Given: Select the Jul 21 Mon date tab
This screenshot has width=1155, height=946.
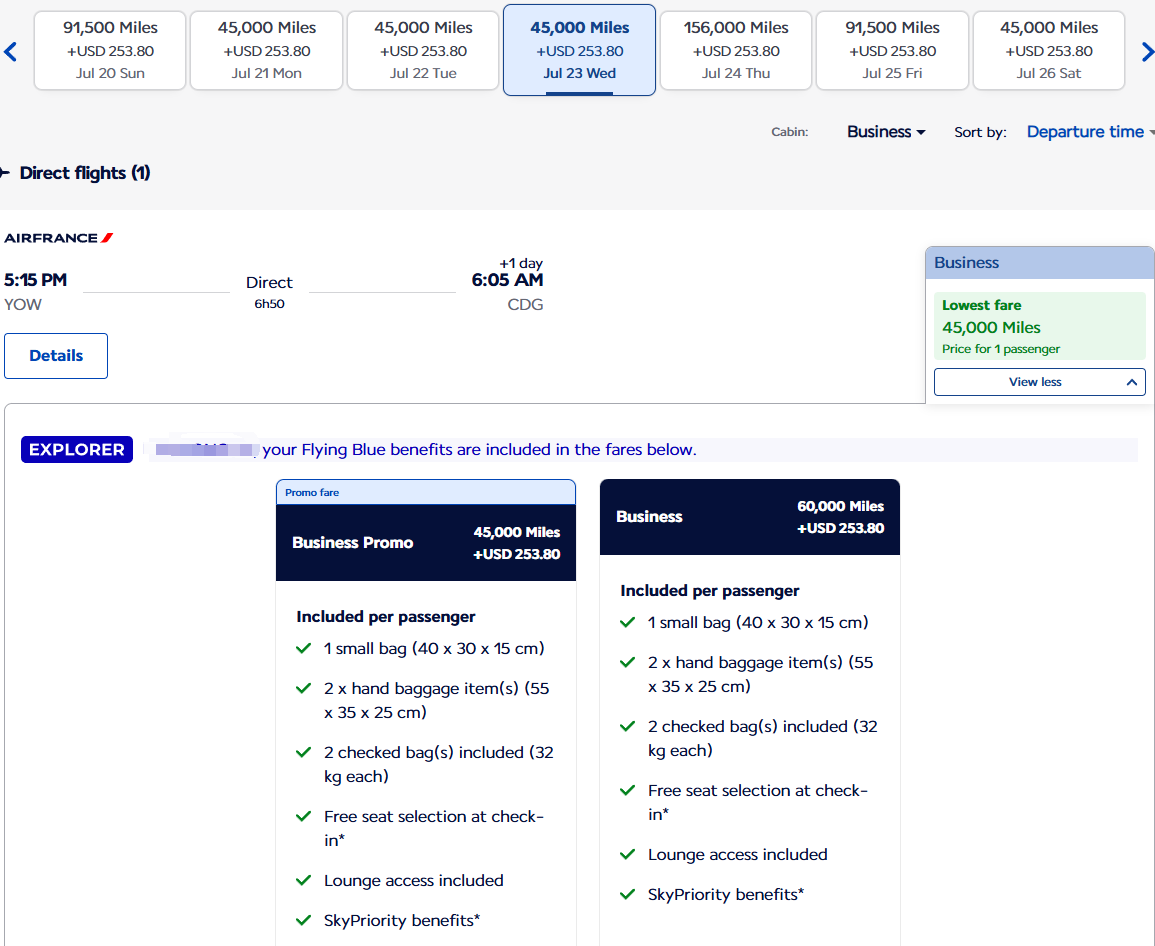Looking at the screenshot, I should pyautogui.click(x=267, y=50).
